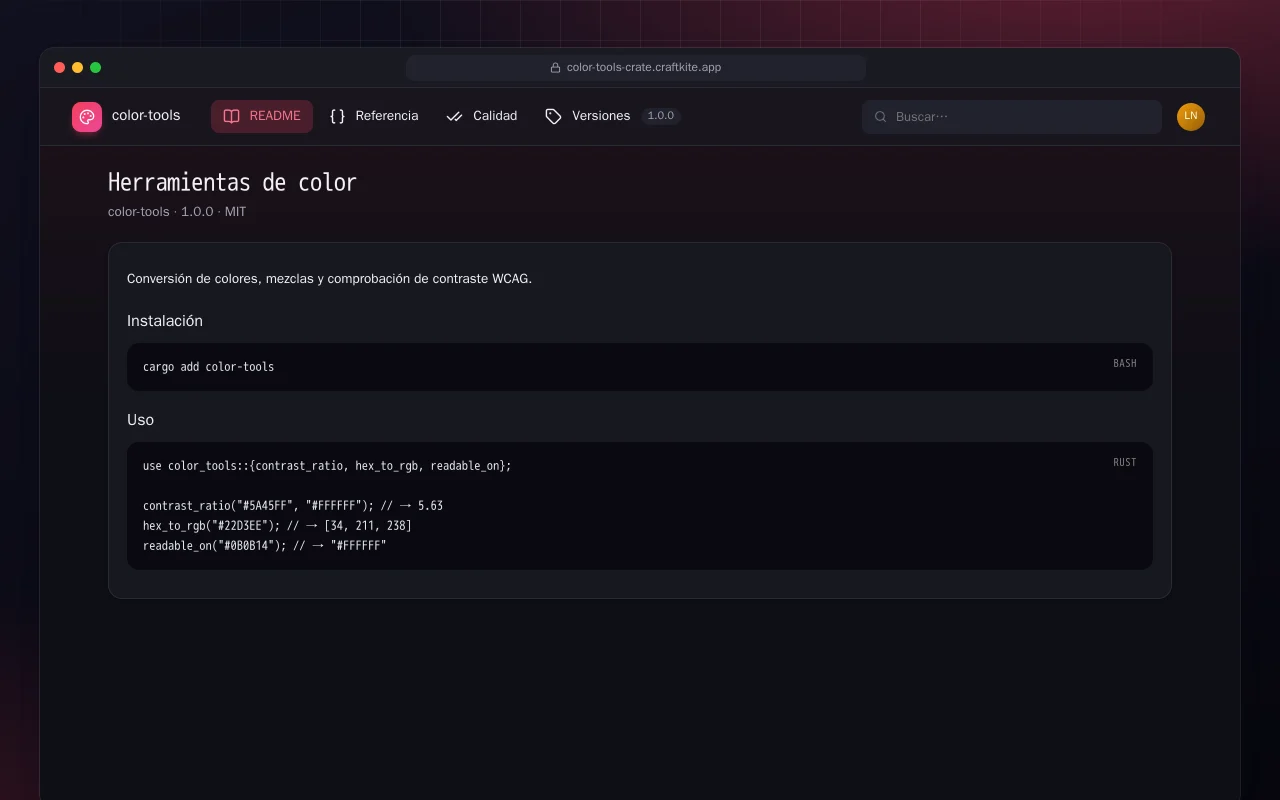Click the contrast_ratio code line
The height and width of the screenshot is (800, 1280).
point(293,506)
